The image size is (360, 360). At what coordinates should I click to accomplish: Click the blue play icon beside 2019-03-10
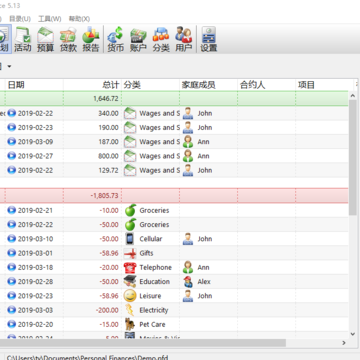12,239
